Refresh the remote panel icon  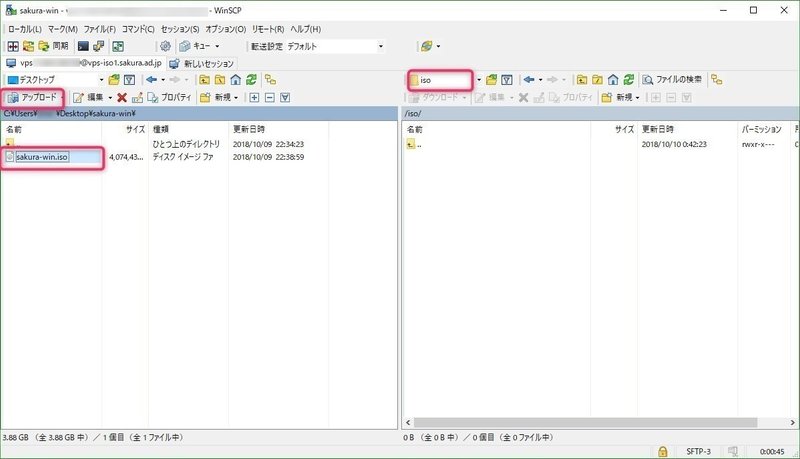(x=629, y=80)
